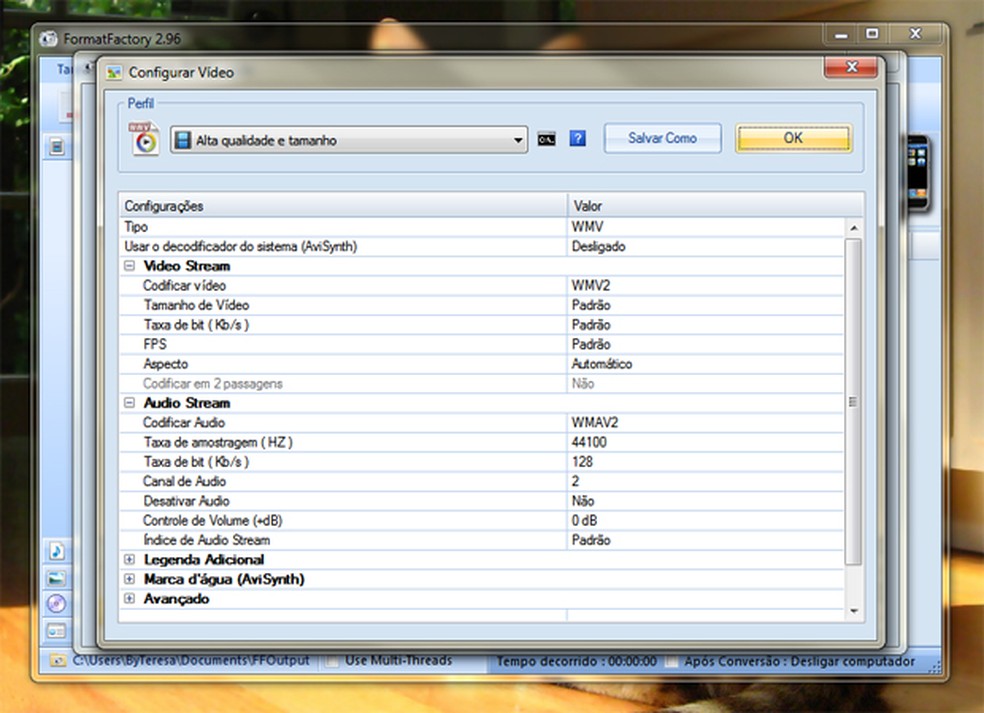
Task: Select the Tamanho de Vídeo row
Action: [481, 304]
